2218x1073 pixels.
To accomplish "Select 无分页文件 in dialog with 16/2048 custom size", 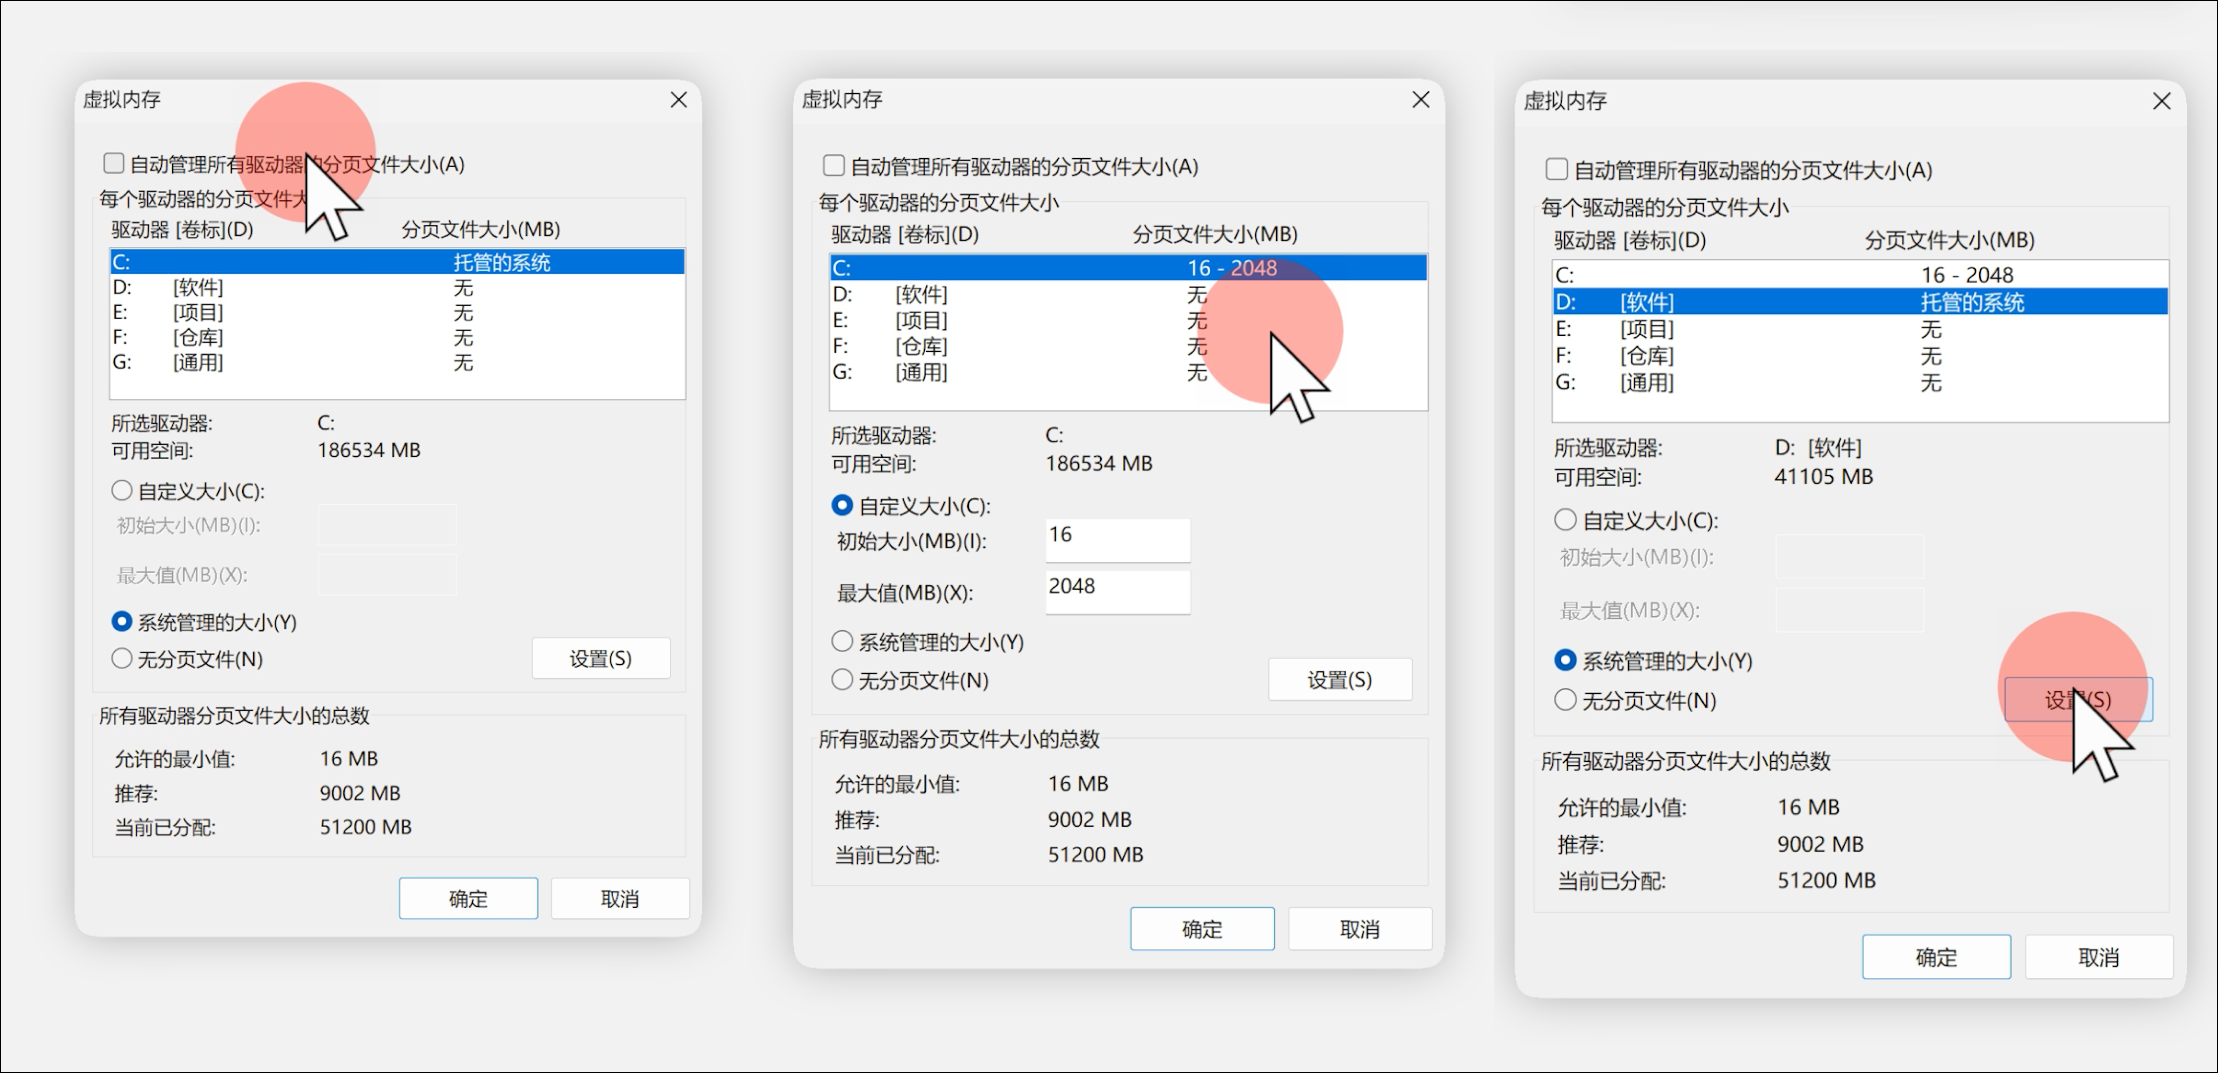I will coord(842,680).
